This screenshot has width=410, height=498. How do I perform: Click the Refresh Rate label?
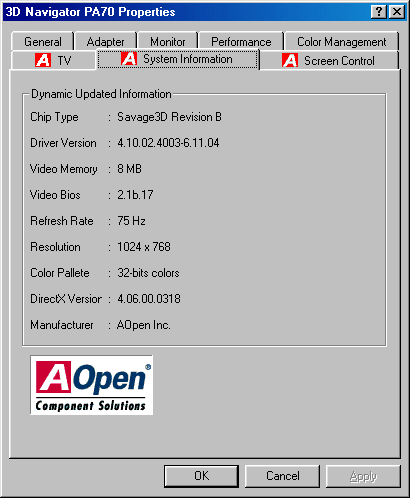(x=62, y=221)
